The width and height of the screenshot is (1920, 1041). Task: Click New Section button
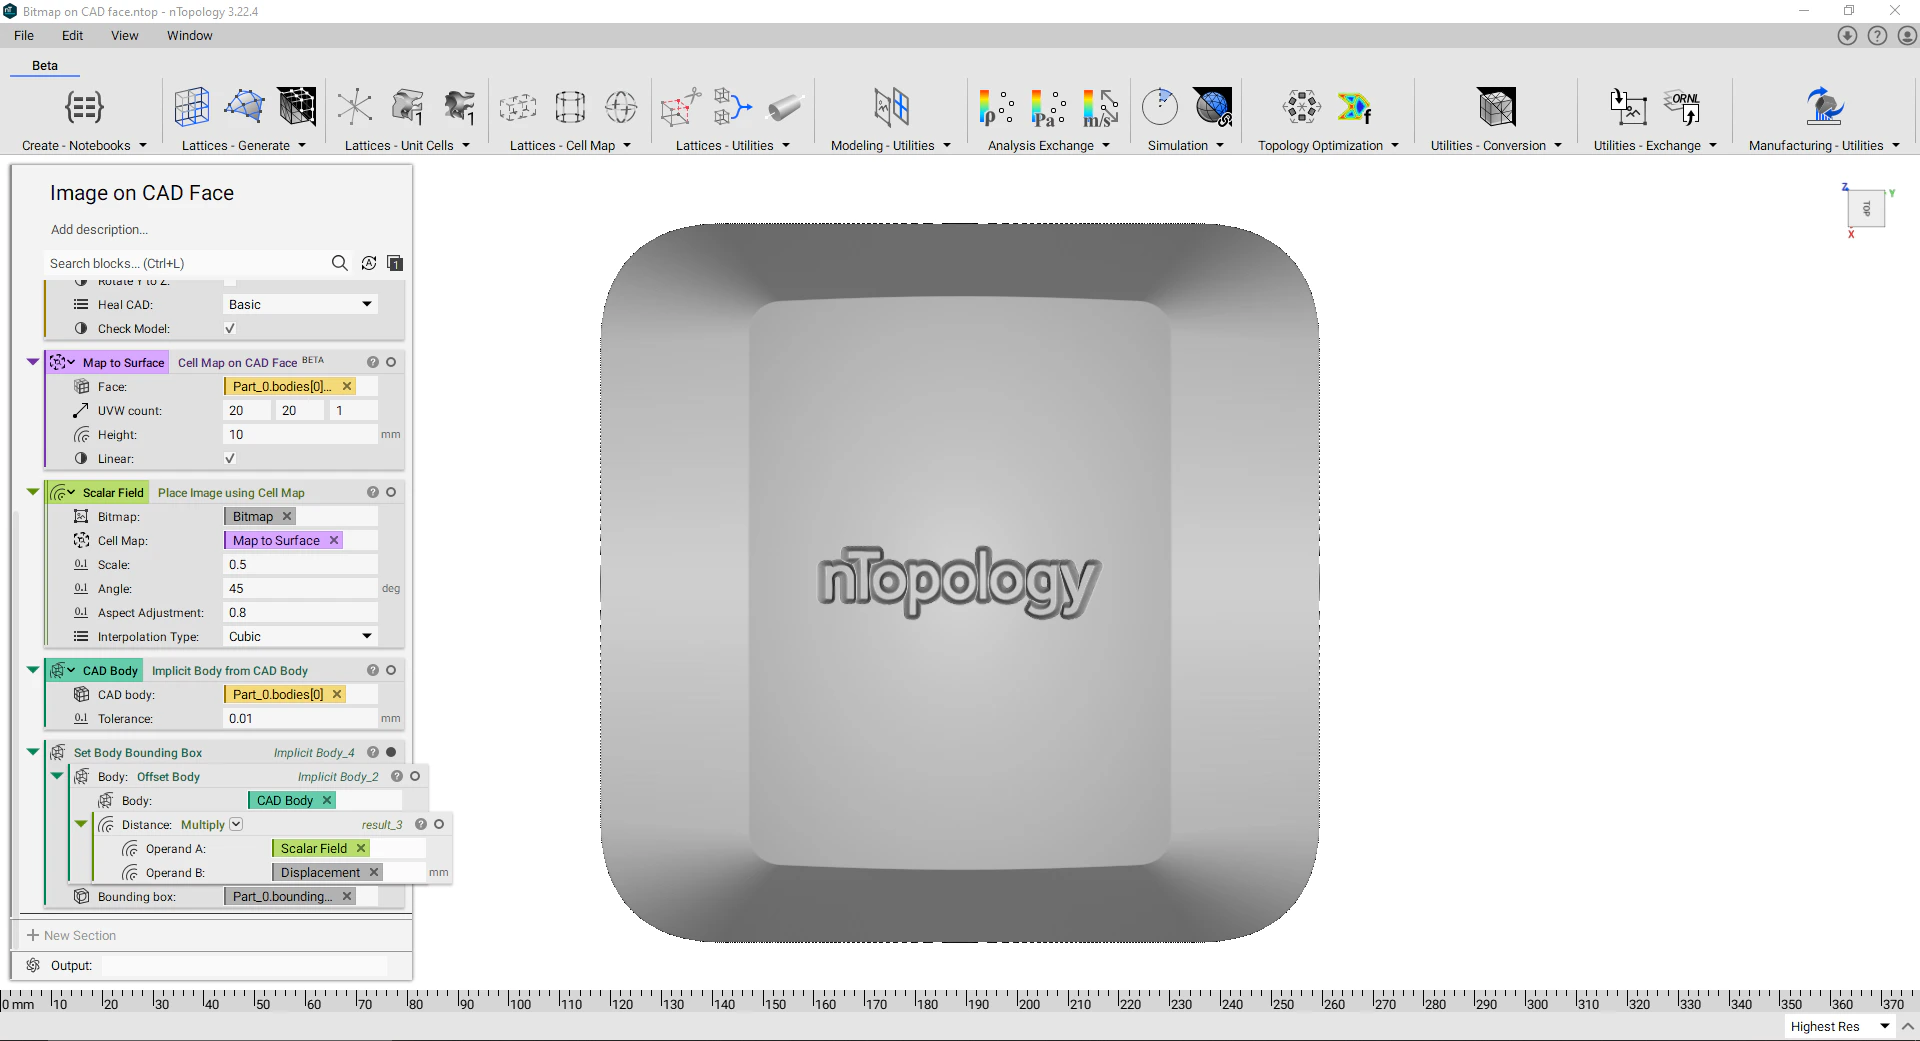pos(71,935)
